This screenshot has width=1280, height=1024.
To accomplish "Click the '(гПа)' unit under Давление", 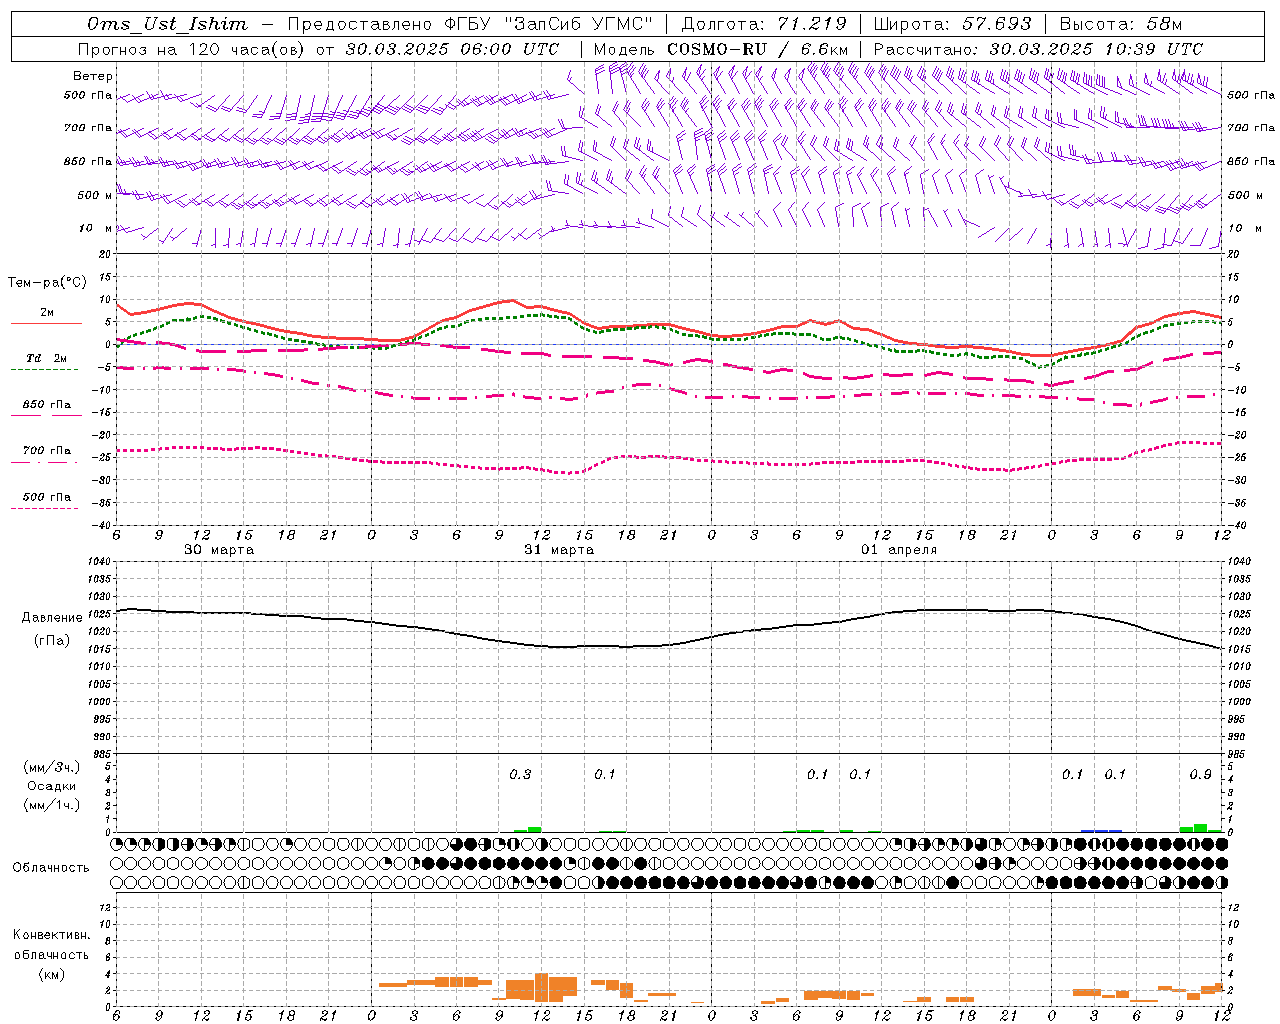I will click(52, 640).
